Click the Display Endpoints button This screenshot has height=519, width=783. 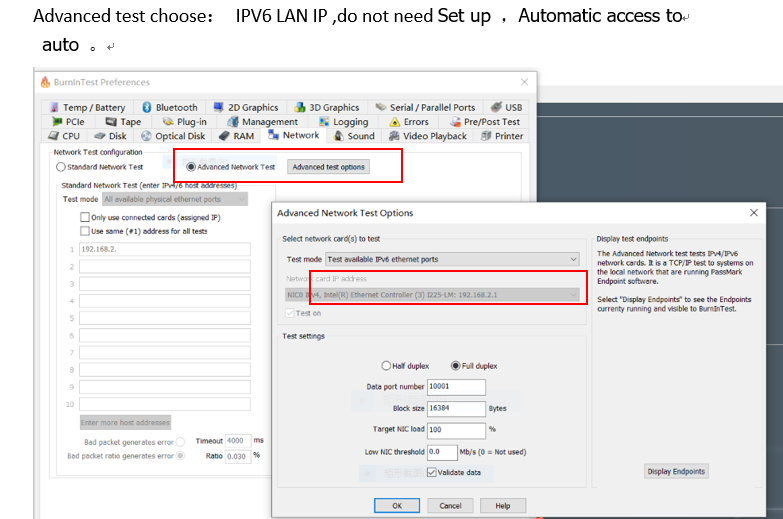[x=676, y=471]
